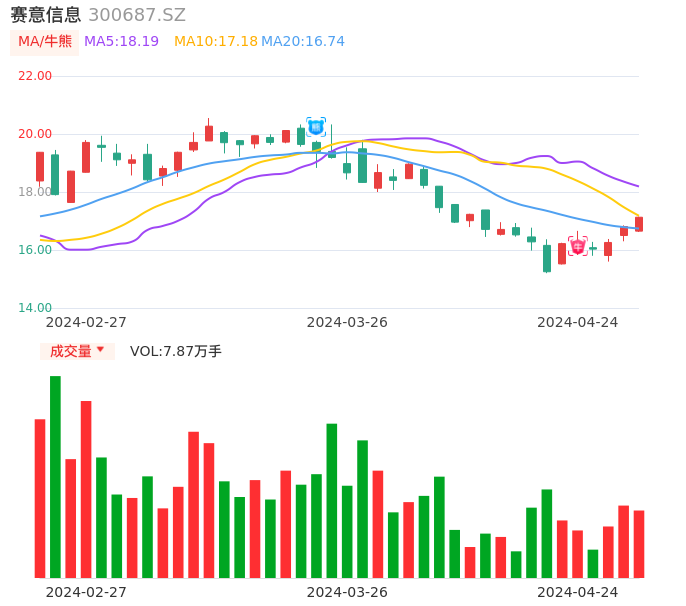The width and height of the screenshot is (686, 606).
Task: Click the MA10:17.18 label
Action: tap(216, 41)
